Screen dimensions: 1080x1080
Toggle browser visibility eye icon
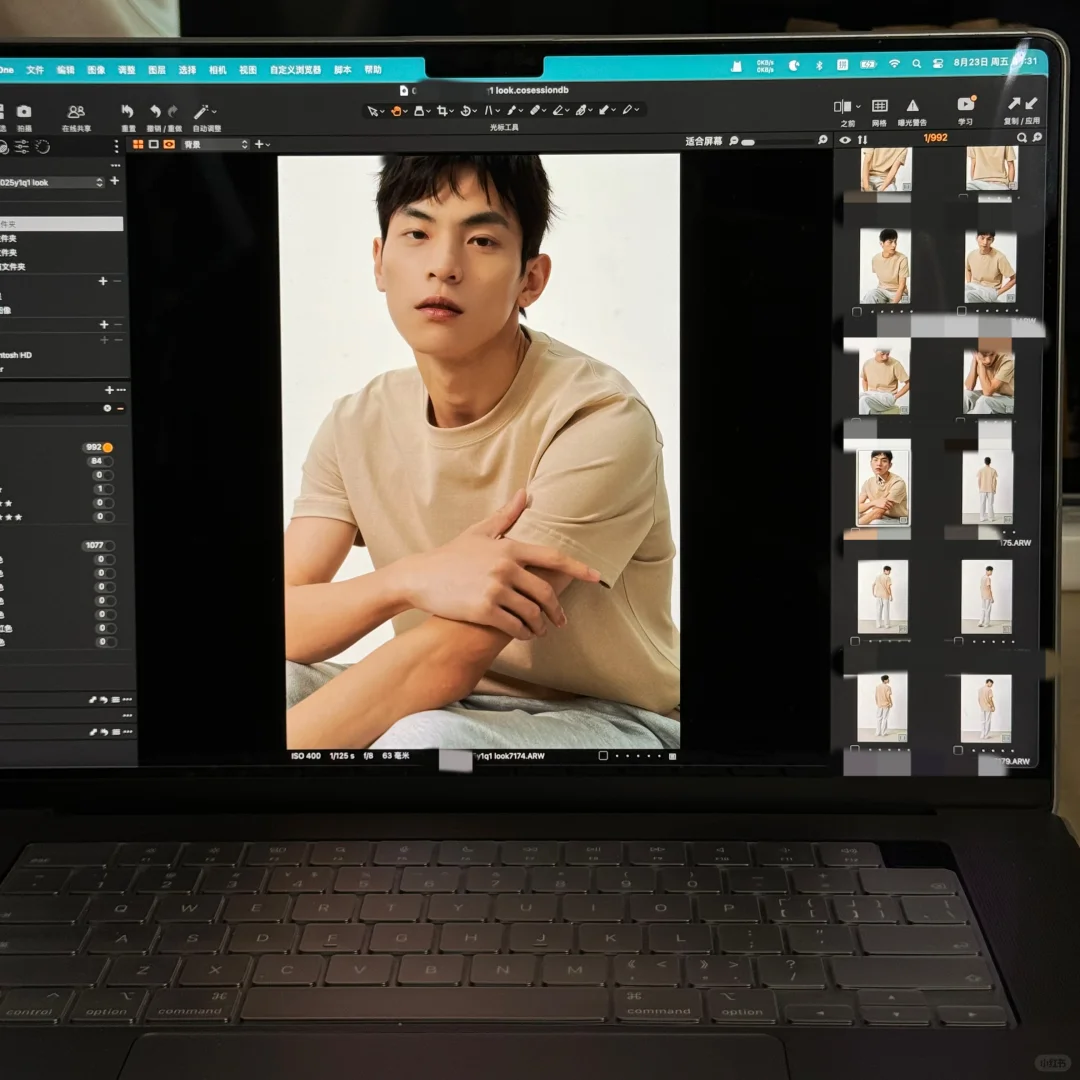(845, 140)
